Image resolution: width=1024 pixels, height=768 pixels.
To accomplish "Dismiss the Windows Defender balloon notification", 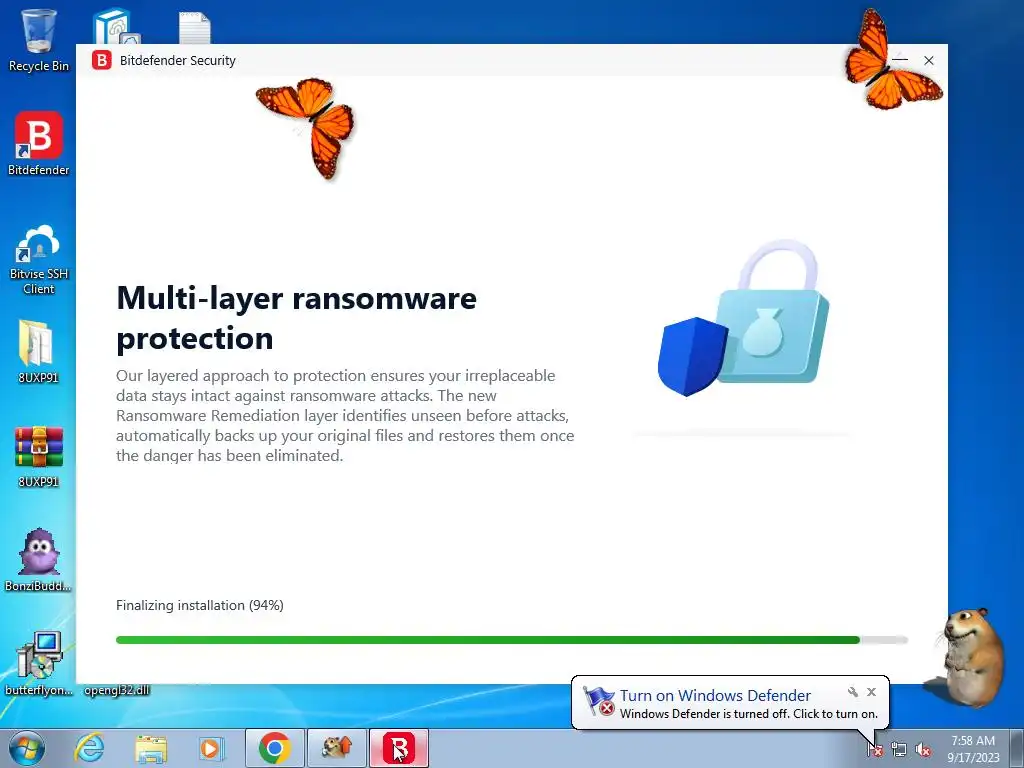I will (x=871, y=692).
